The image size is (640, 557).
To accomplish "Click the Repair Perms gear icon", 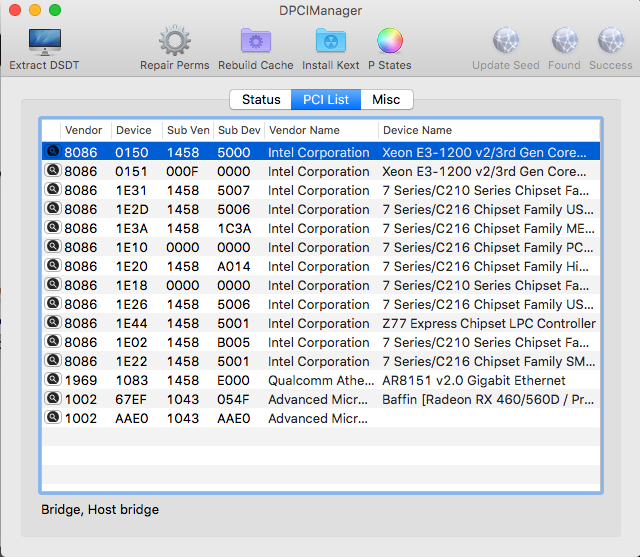I will pyautogui.click(x=175, y=40).
